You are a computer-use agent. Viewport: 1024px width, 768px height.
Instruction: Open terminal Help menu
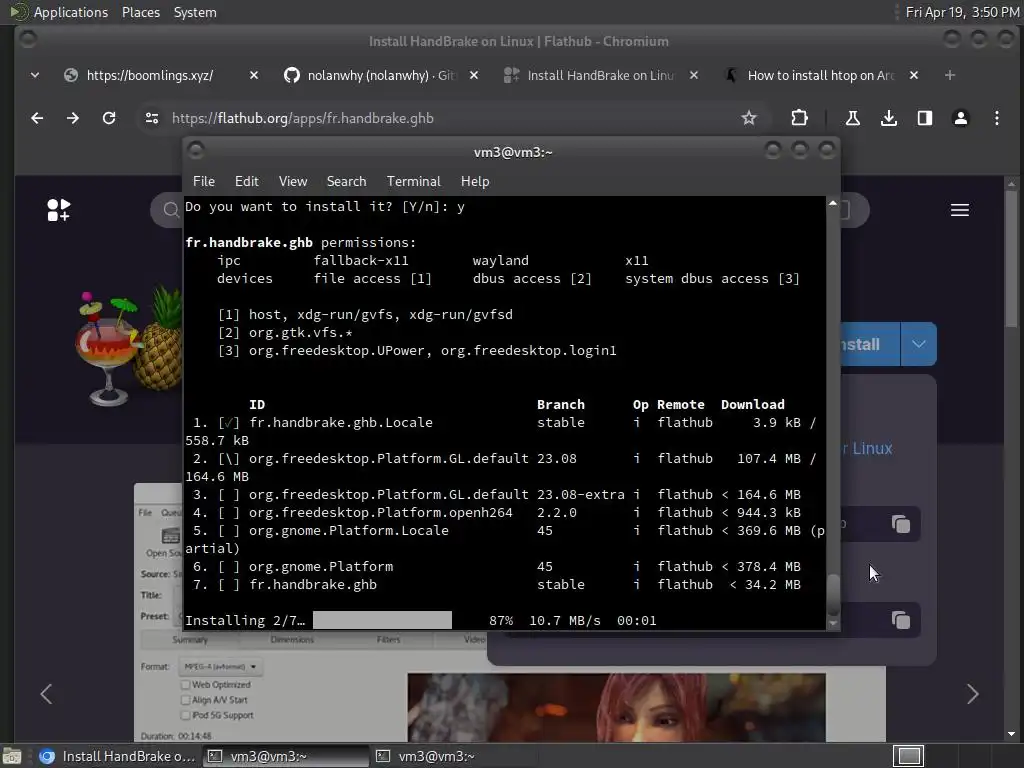[x=475, y=182]
